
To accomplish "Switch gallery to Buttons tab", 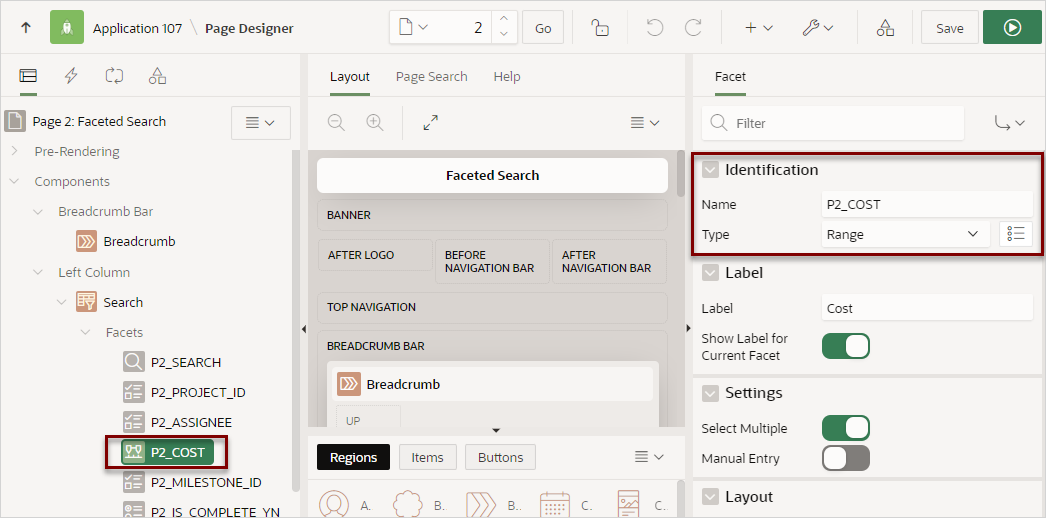I will click(x=500, y=457).
